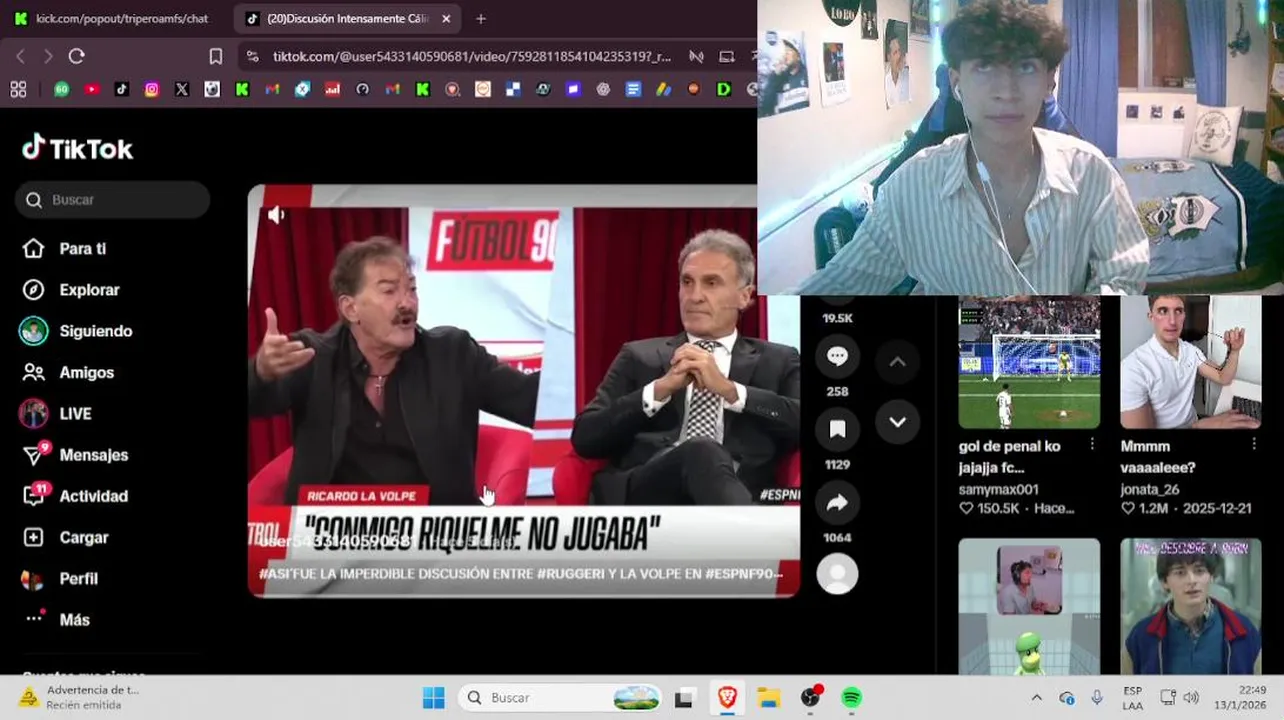
Task: Open the ESP LAA keyboard language switcher
Action: 1132,698
